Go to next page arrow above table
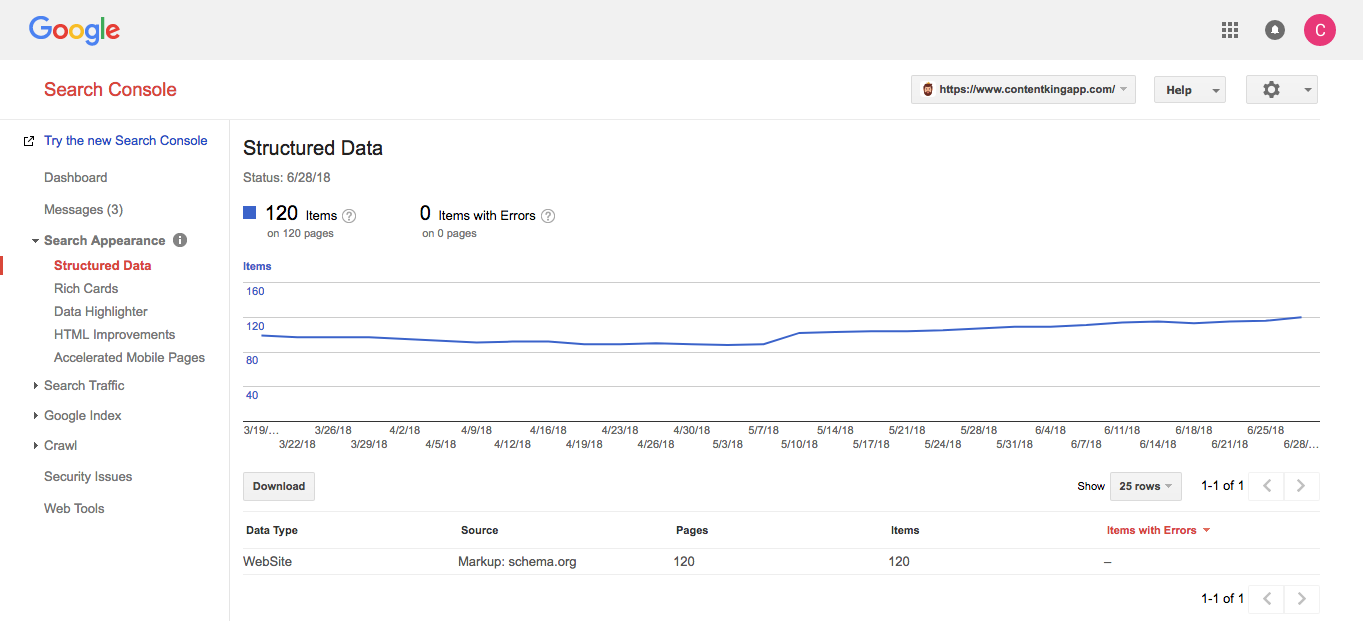The width and height of the screenshot is (1363, 621). (x=1301, y=486)
